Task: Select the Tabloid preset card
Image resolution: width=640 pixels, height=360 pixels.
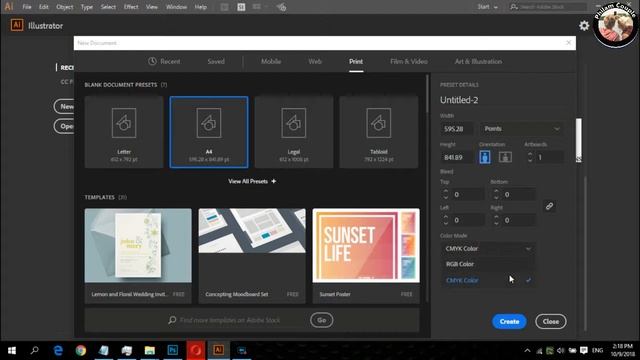Action: tap(379, 132)
